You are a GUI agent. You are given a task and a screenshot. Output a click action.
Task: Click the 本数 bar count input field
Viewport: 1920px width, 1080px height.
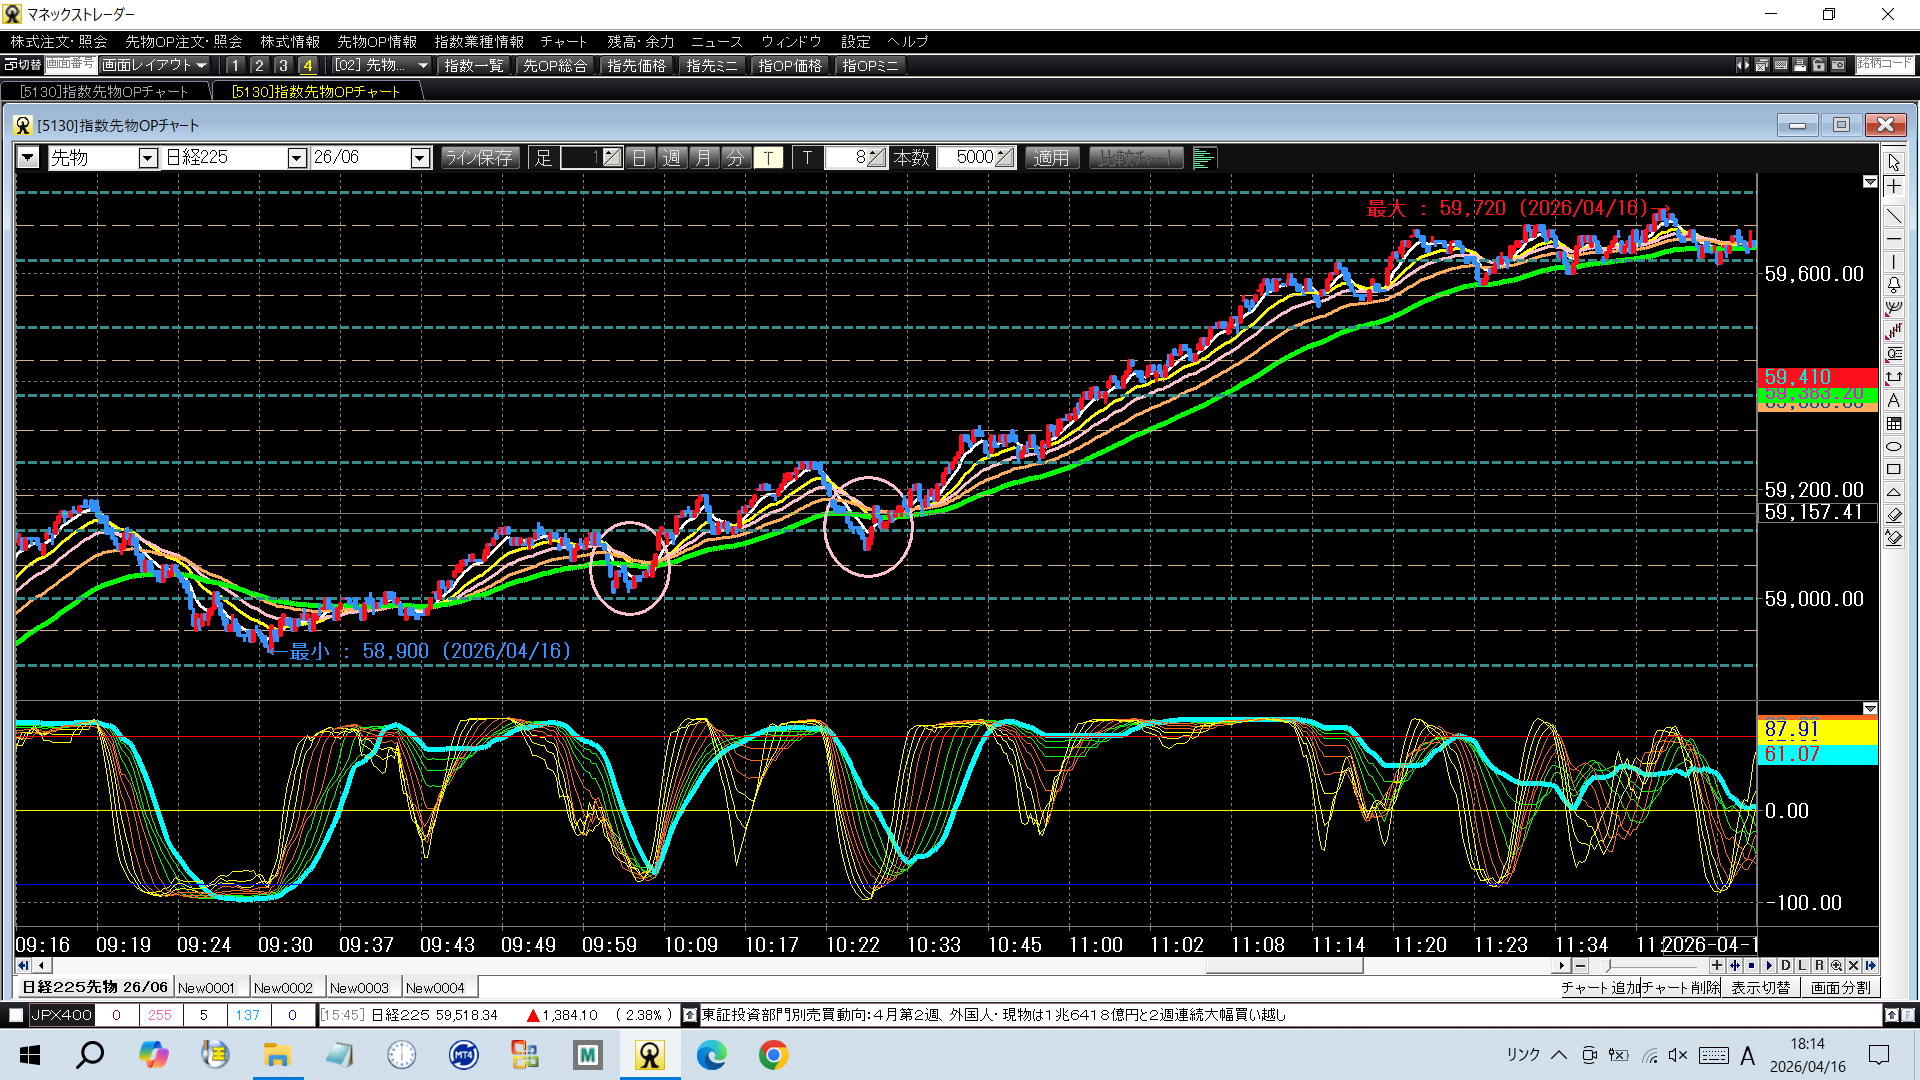[x=967, y=158]
